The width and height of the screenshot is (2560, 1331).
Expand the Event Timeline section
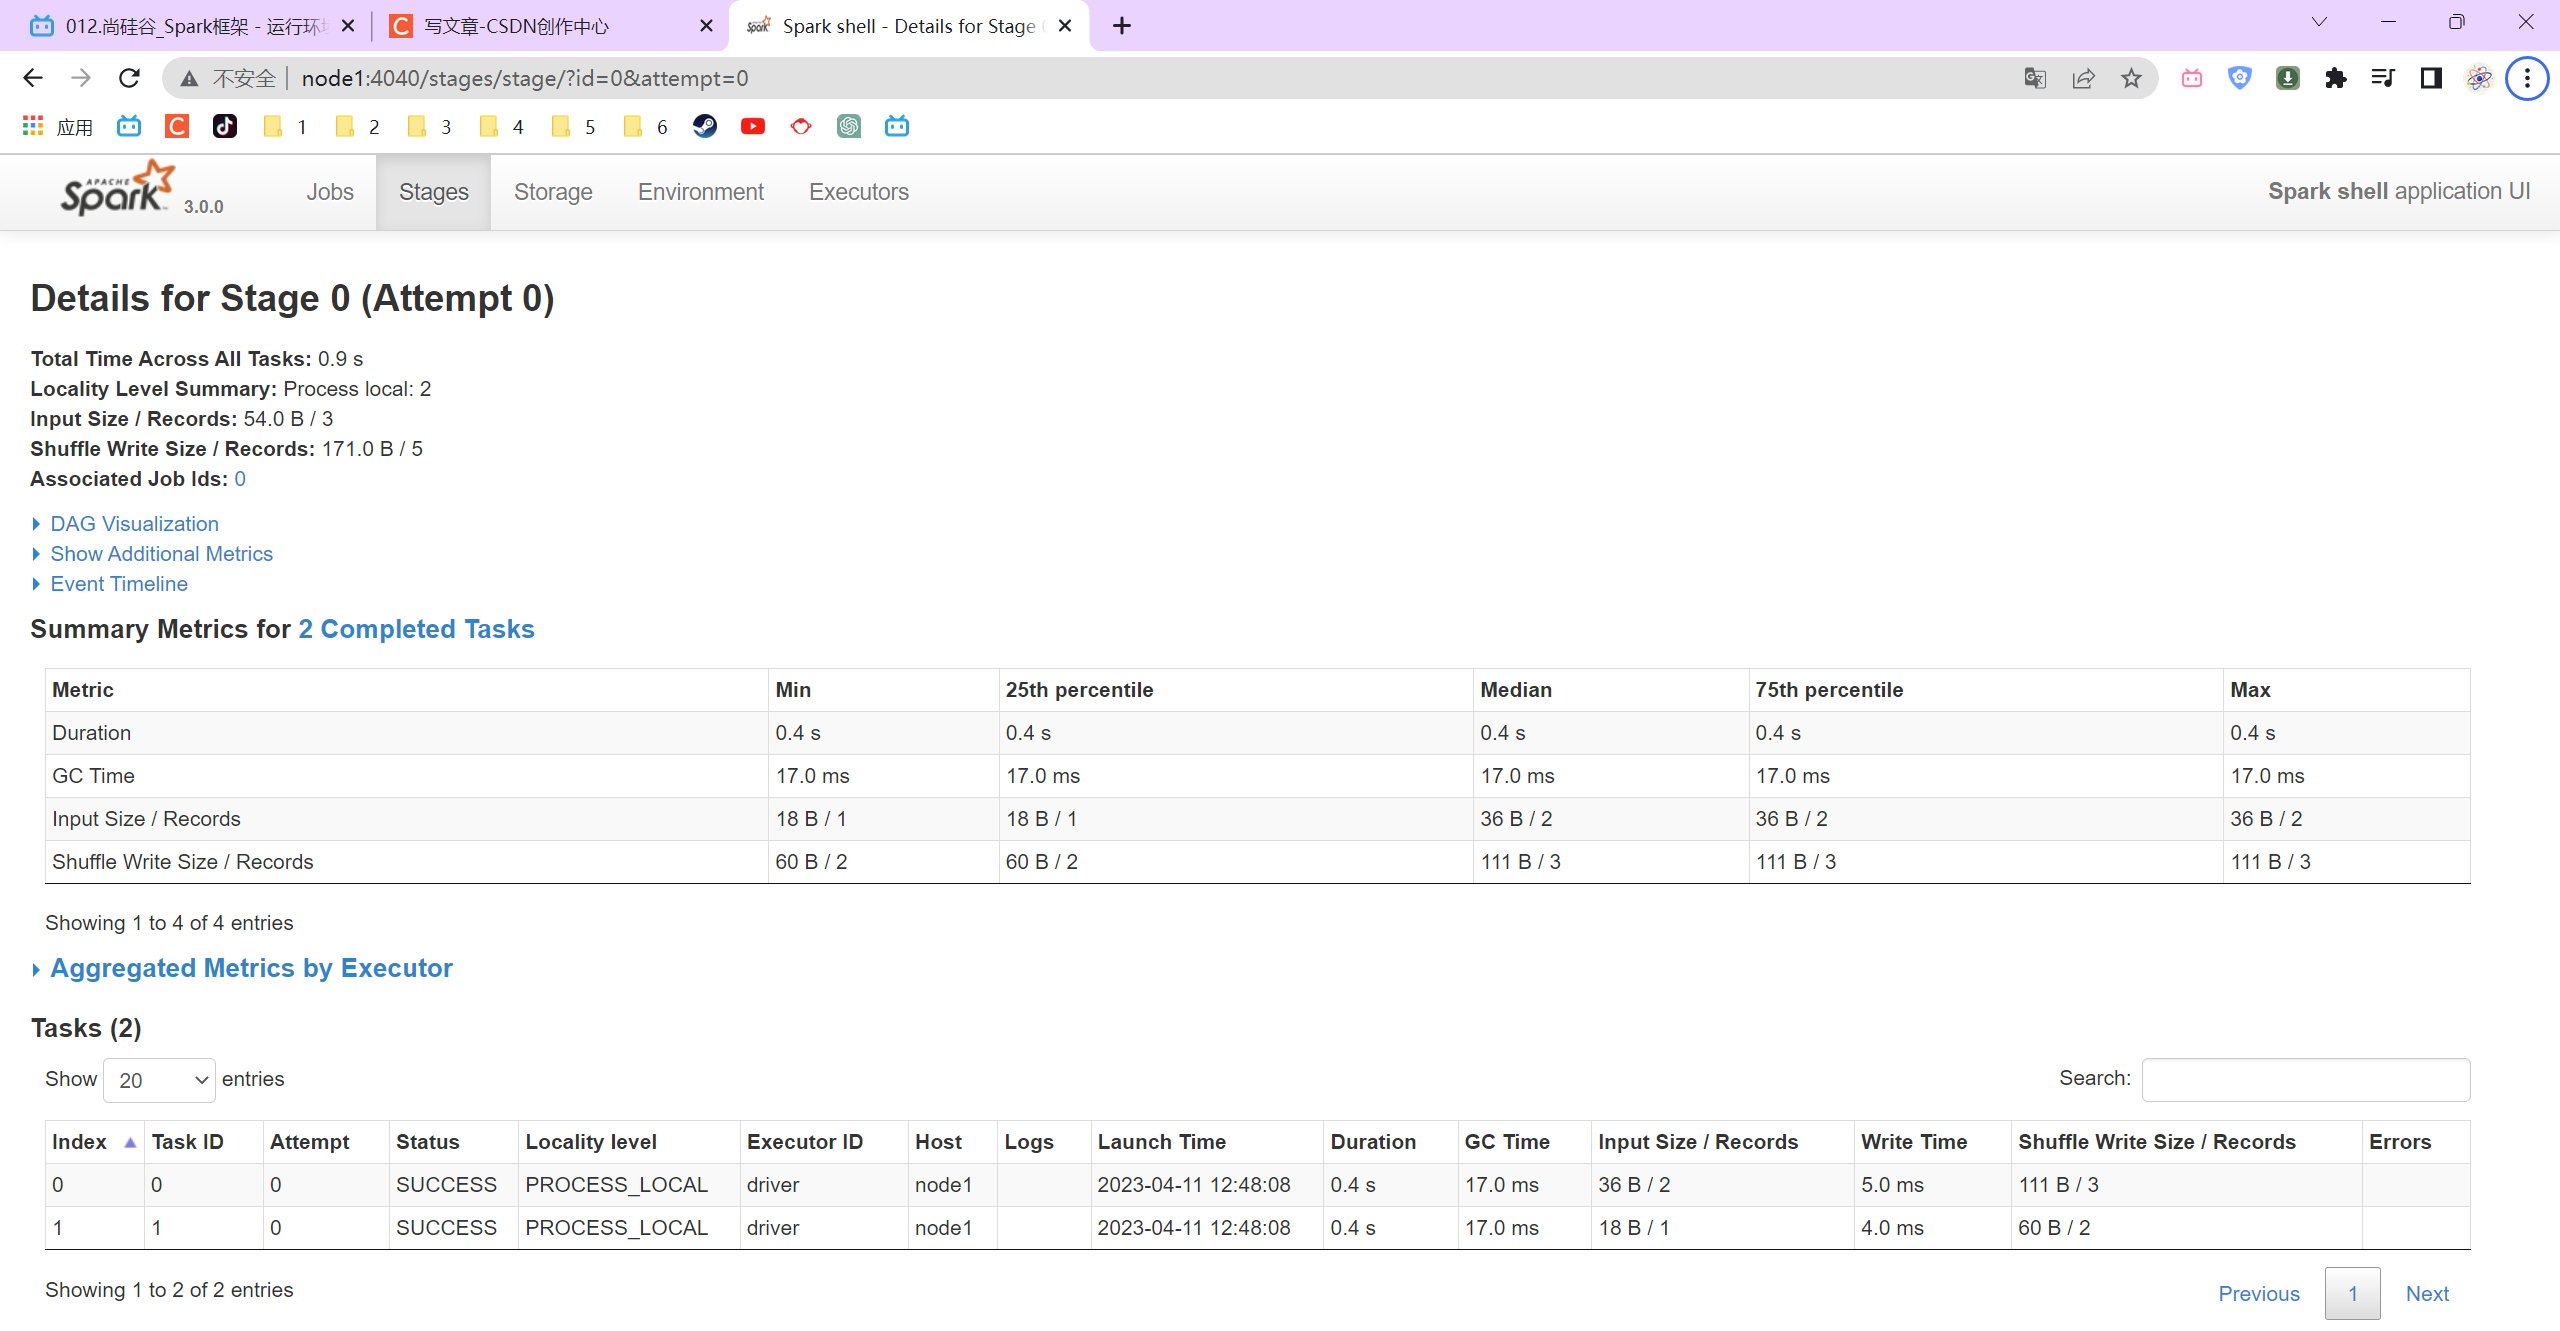(x=119, y=583)
